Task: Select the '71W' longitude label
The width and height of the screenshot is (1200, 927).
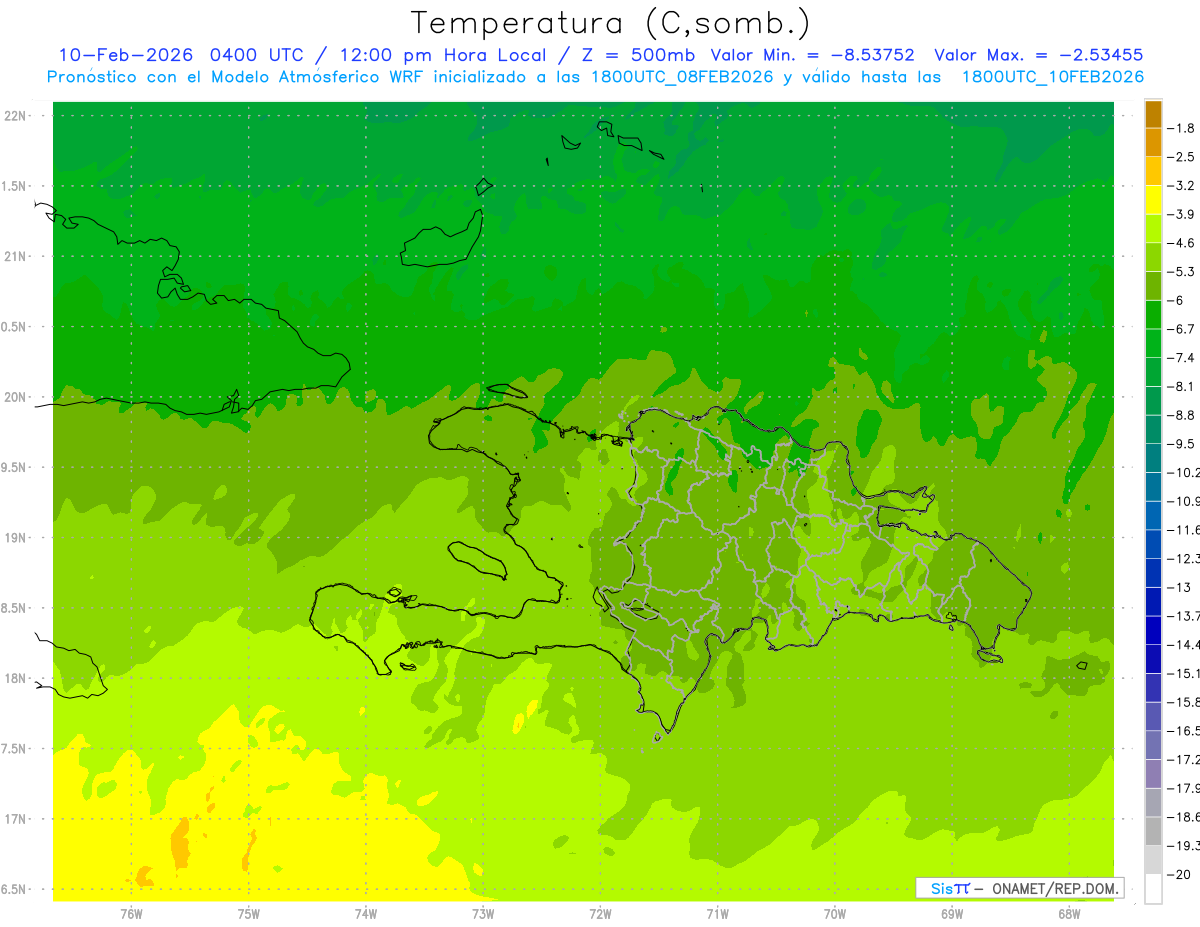Action: click(x=717, y=913)
